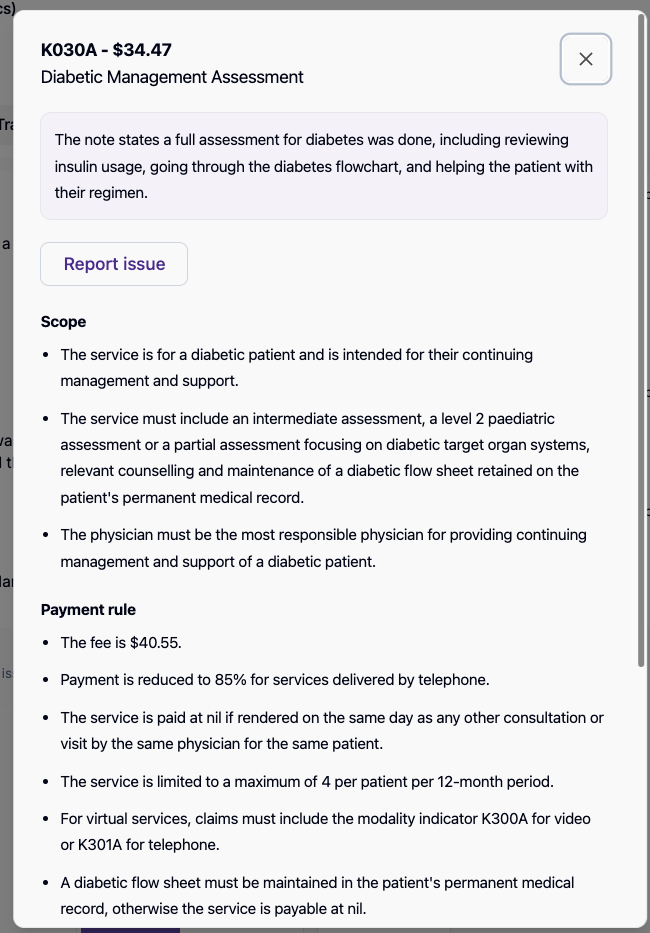Click the Report issue button
This screenshot has width=650, height=933.
pos(114,264)
